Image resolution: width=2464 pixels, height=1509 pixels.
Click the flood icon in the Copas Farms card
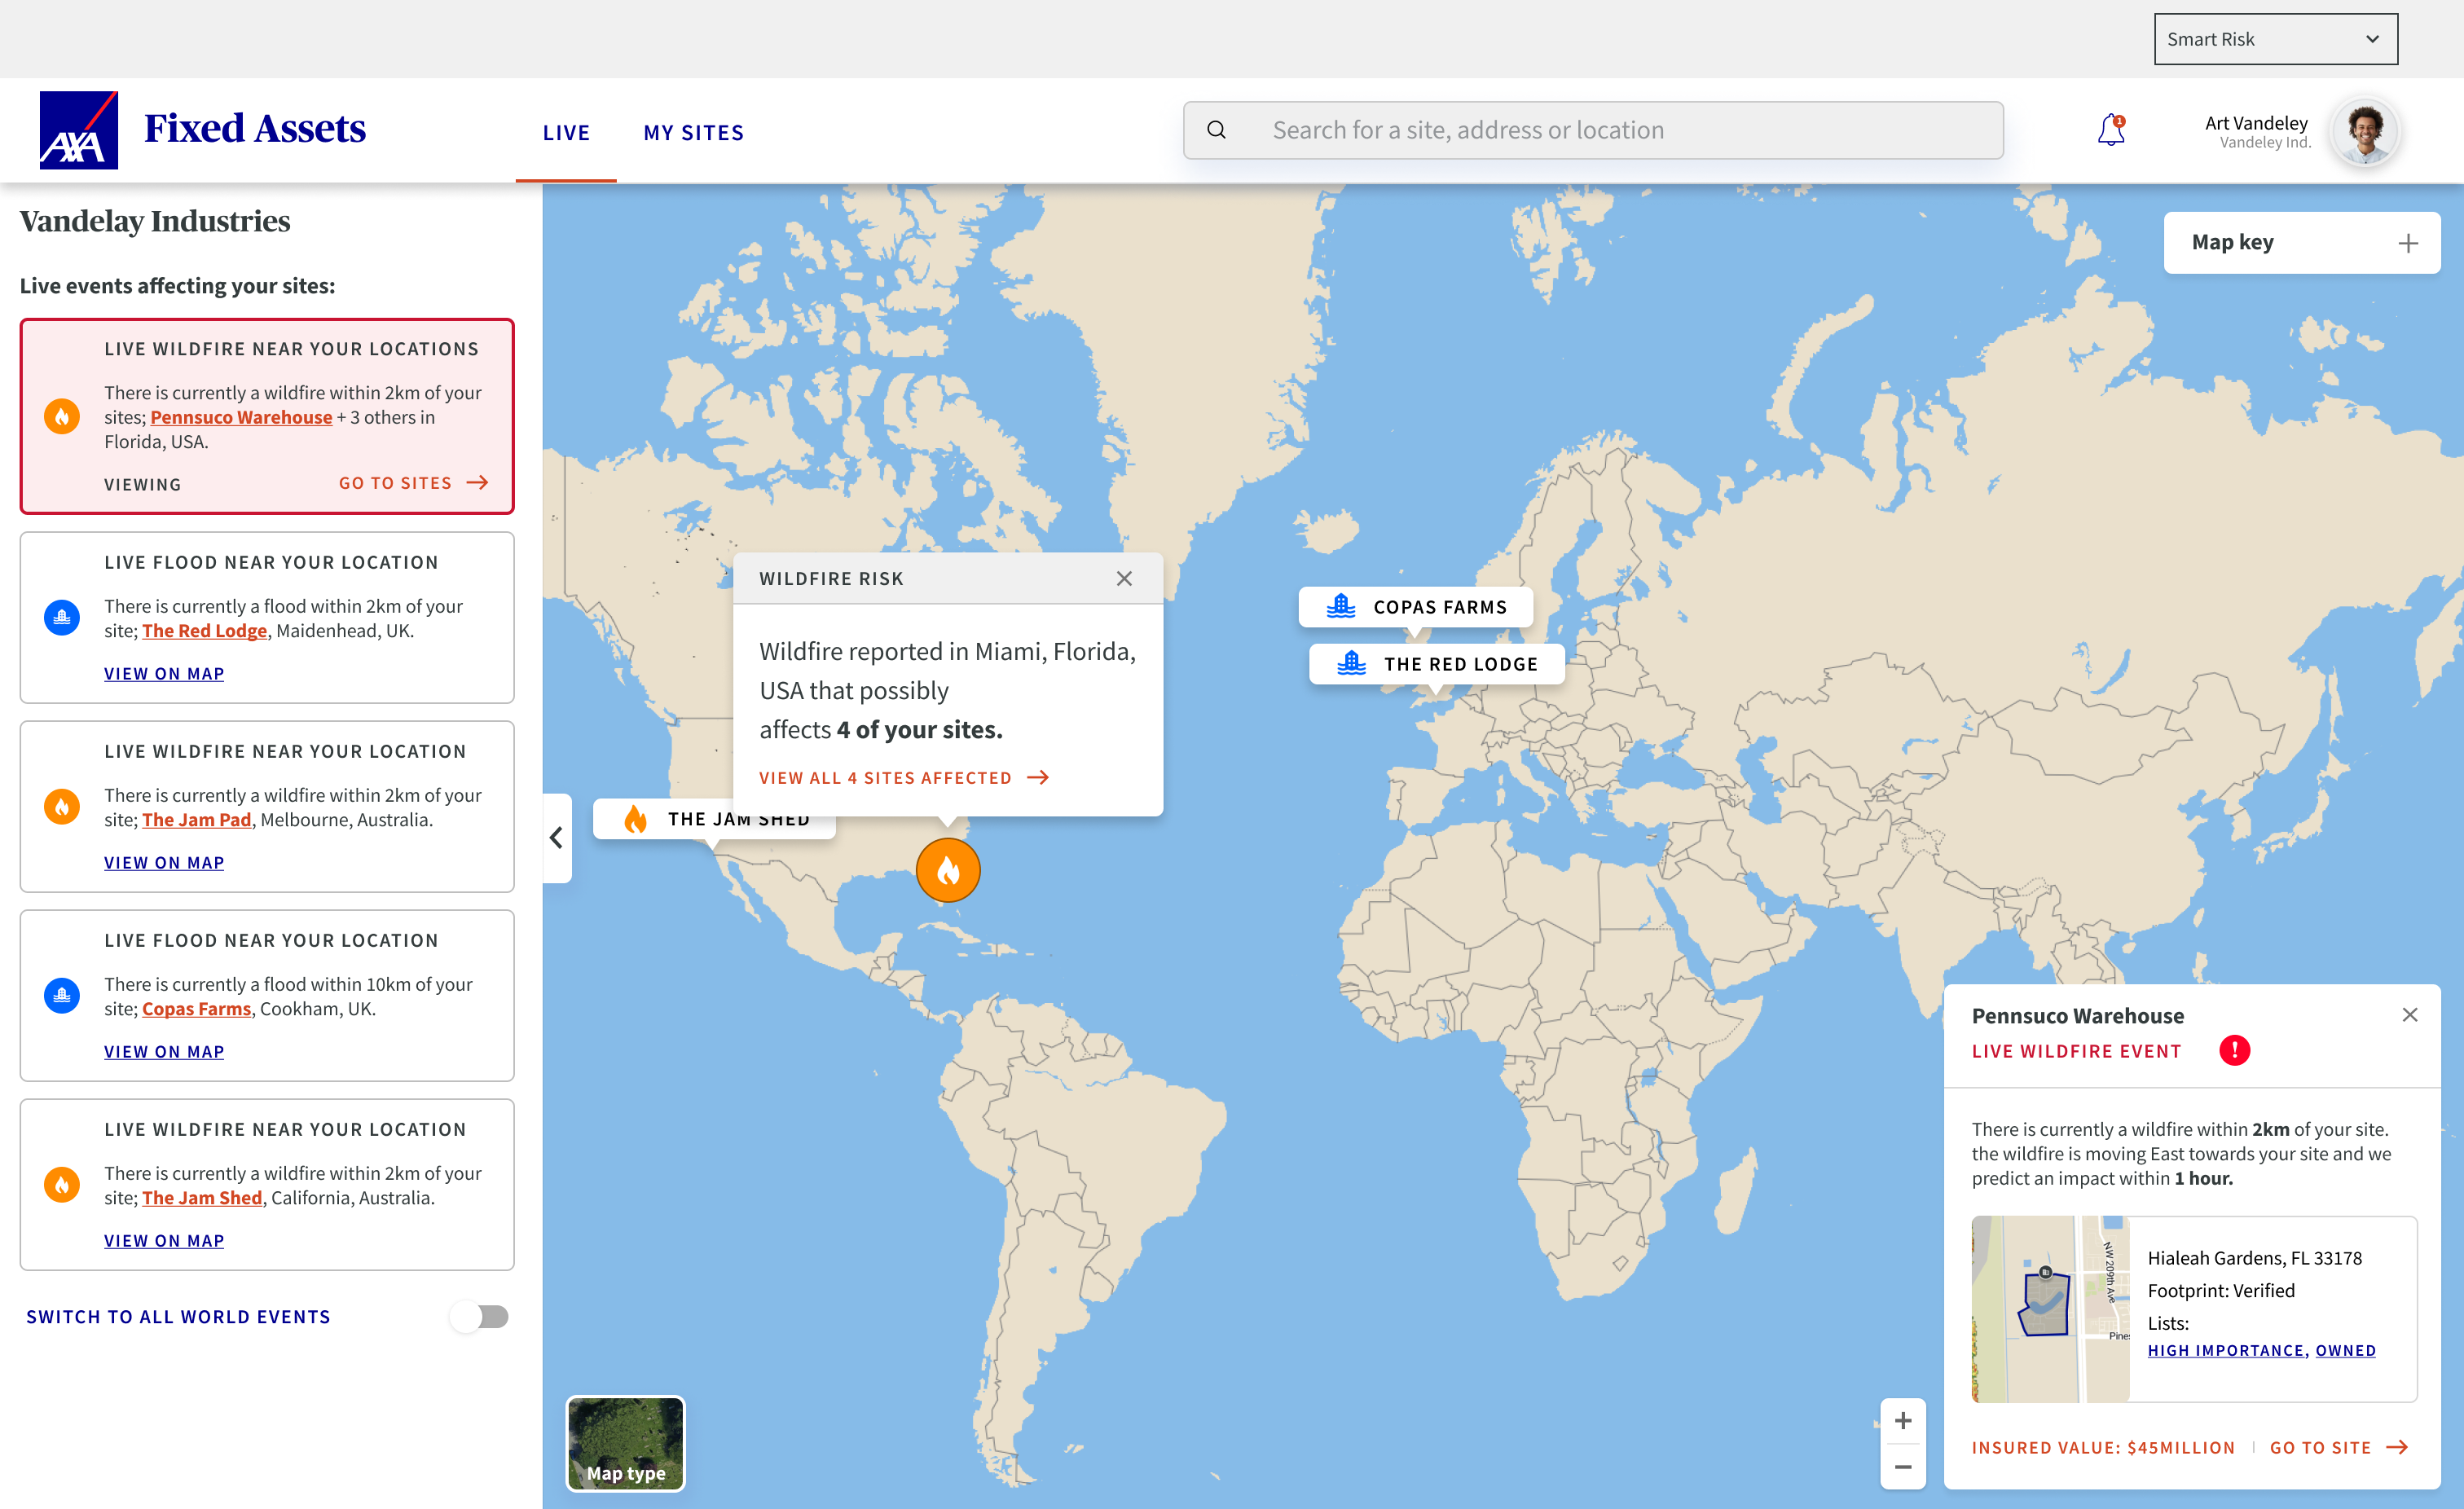click(x=62, y=996)
